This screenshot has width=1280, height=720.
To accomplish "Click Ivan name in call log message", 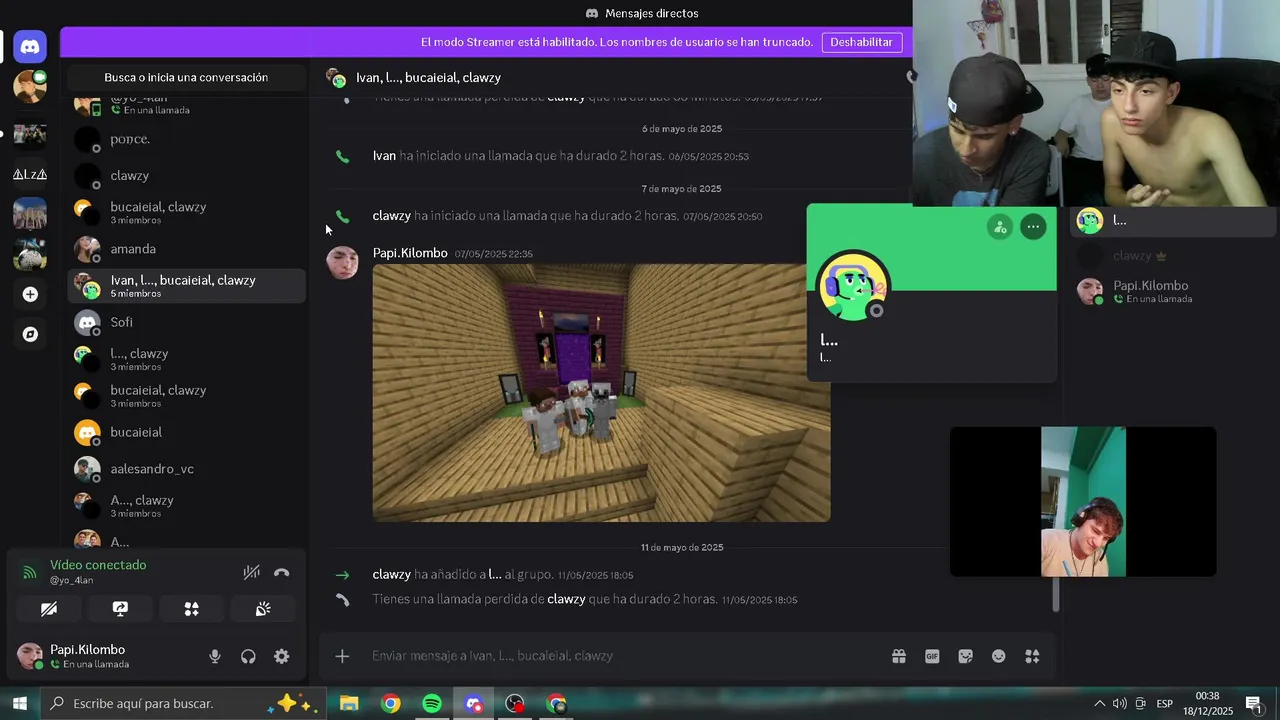I will click(x=384, y=156).
